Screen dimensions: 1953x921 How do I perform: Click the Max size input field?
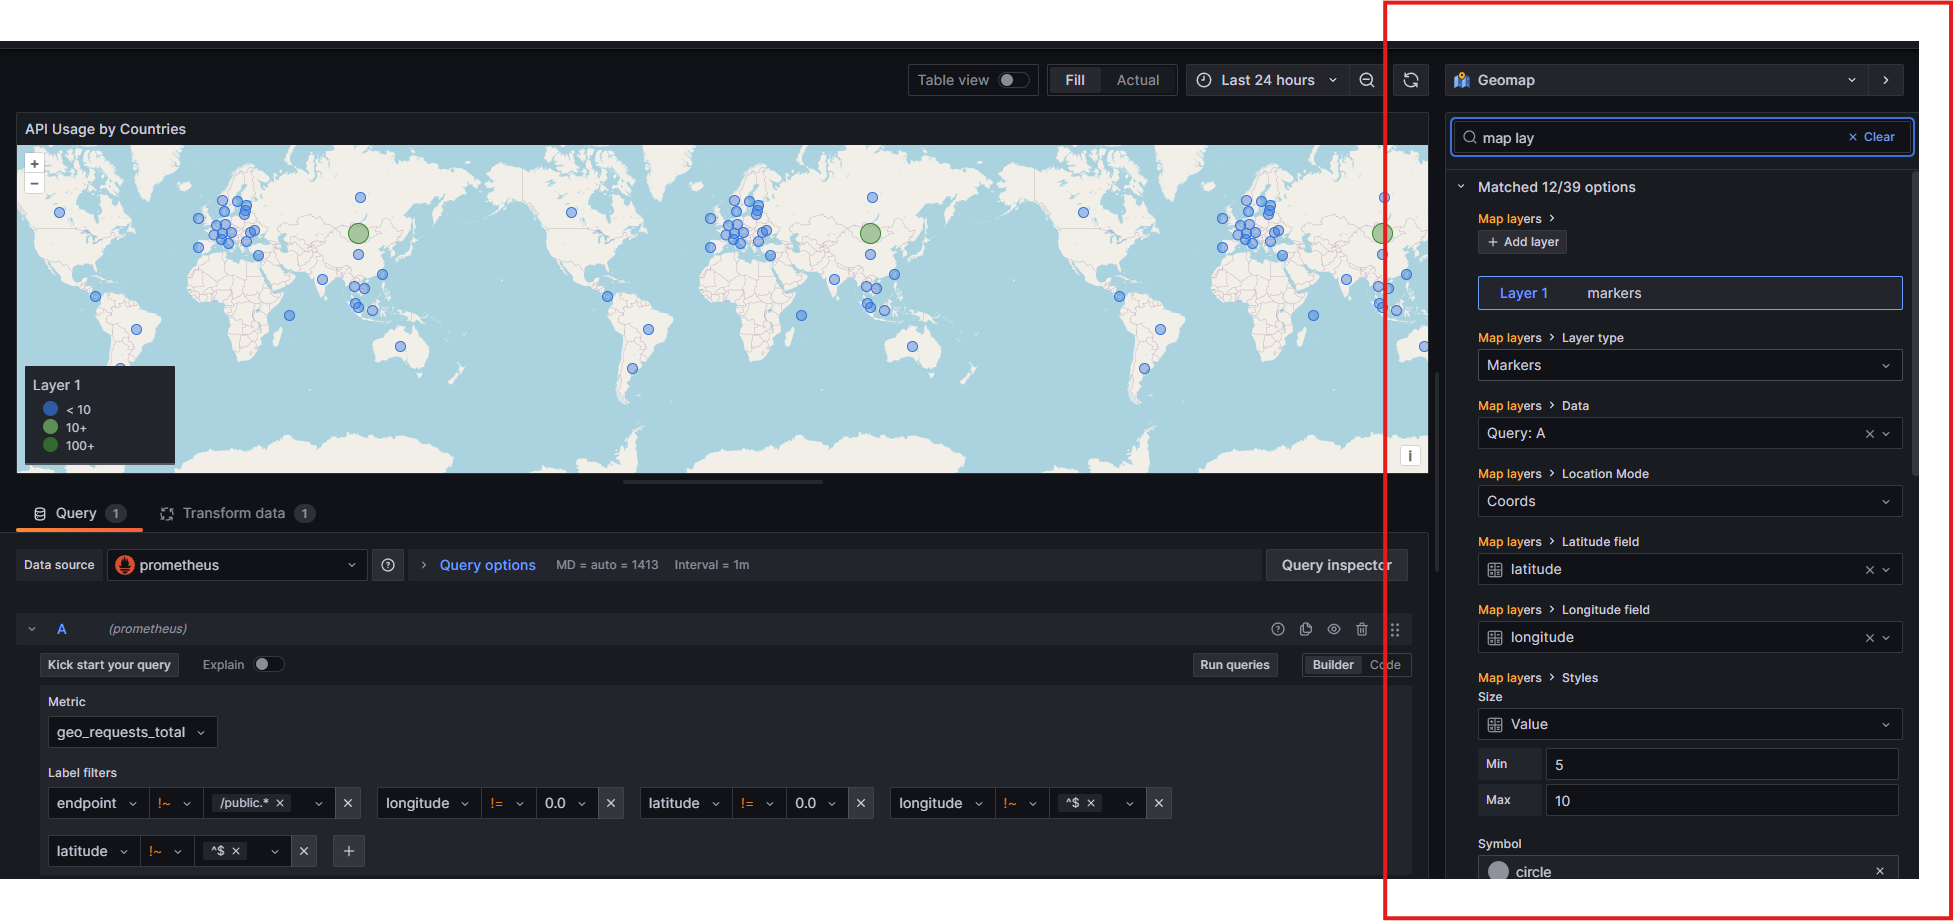[x=1721, y=801]
